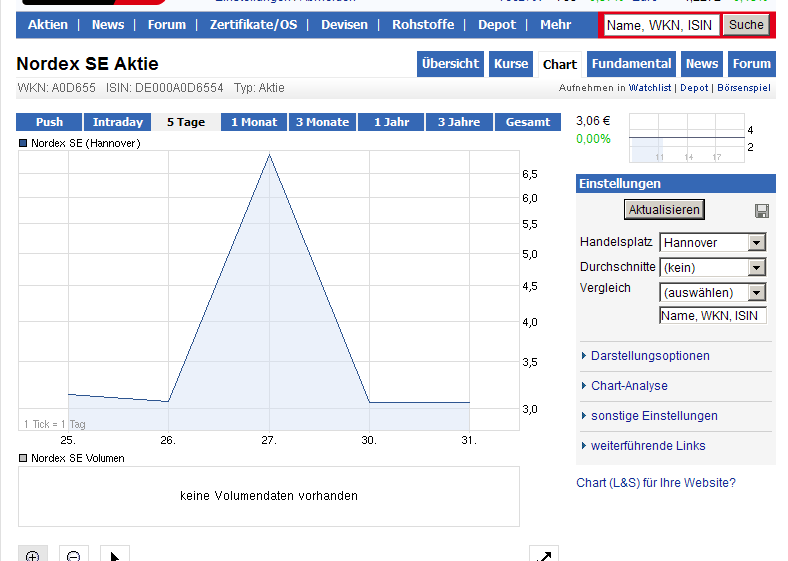Click the Aktualisieren button
Screen dimensions: 788x561
coord(664,210)
